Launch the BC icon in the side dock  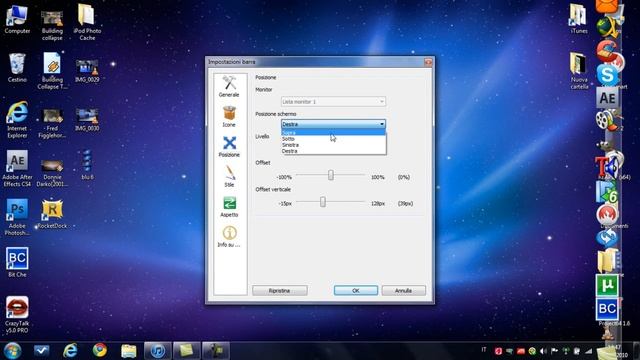click(x=607, y=309)
